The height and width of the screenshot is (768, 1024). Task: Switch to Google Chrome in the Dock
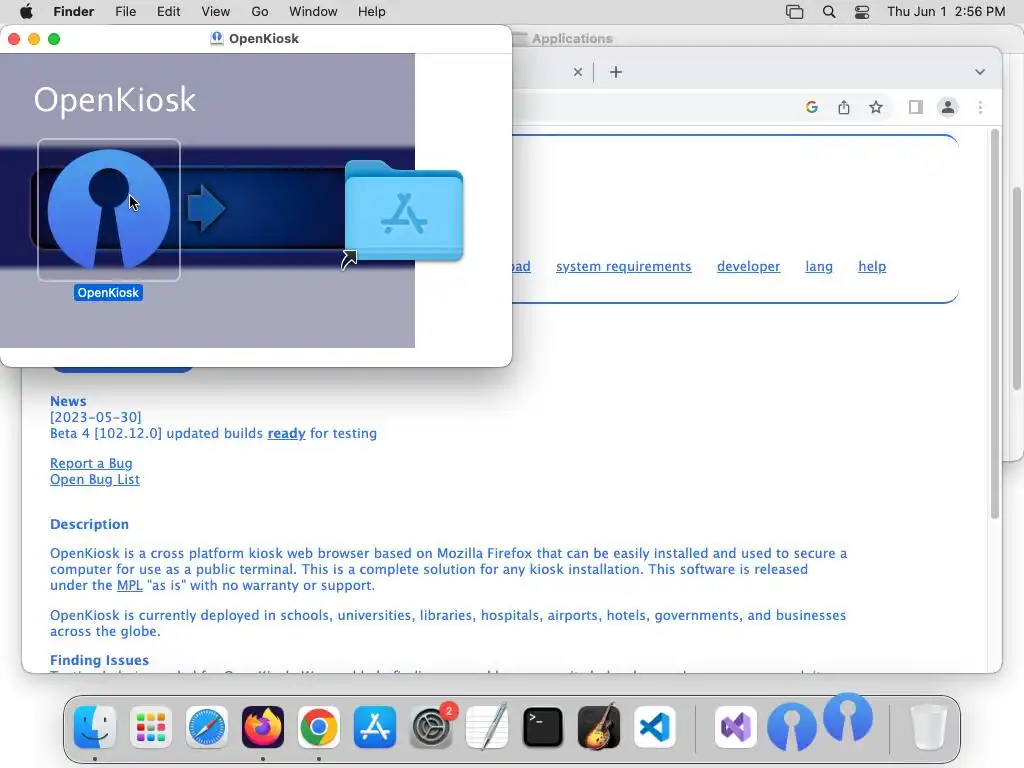click(319, 727)
